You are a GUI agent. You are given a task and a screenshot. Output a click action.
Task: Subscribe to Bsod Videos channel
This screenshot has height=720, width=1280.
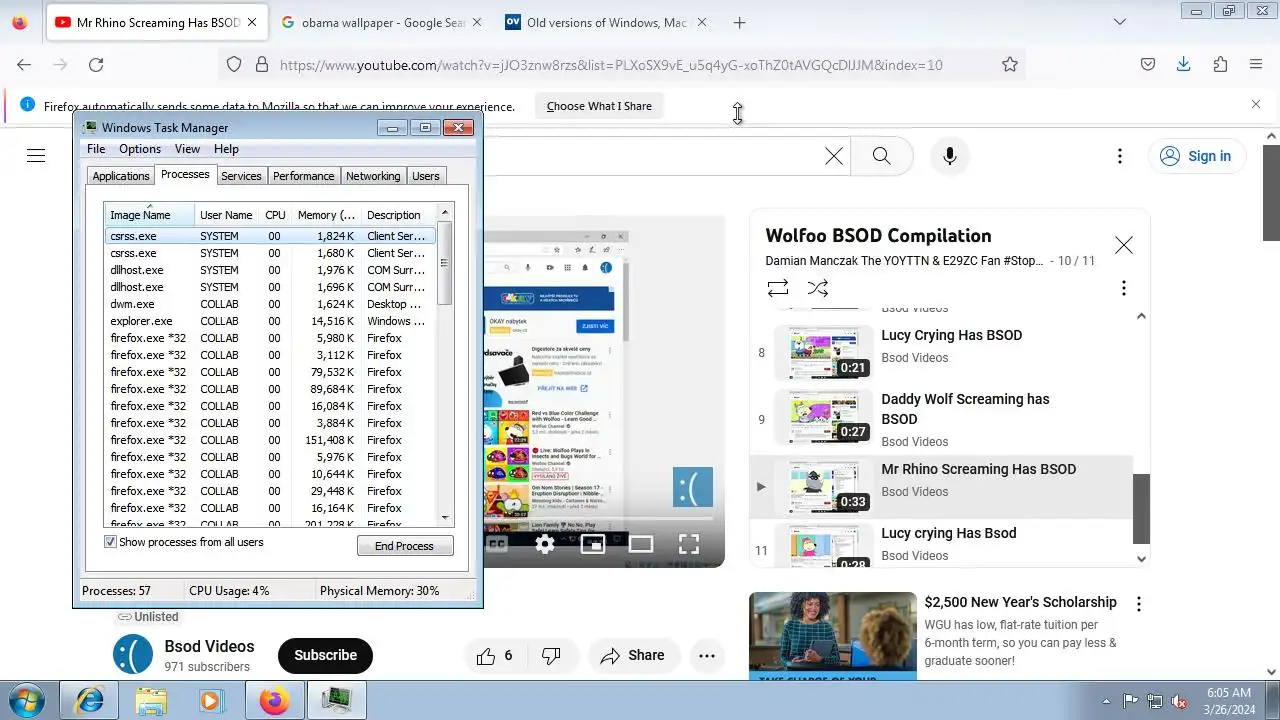click(325, 655)
